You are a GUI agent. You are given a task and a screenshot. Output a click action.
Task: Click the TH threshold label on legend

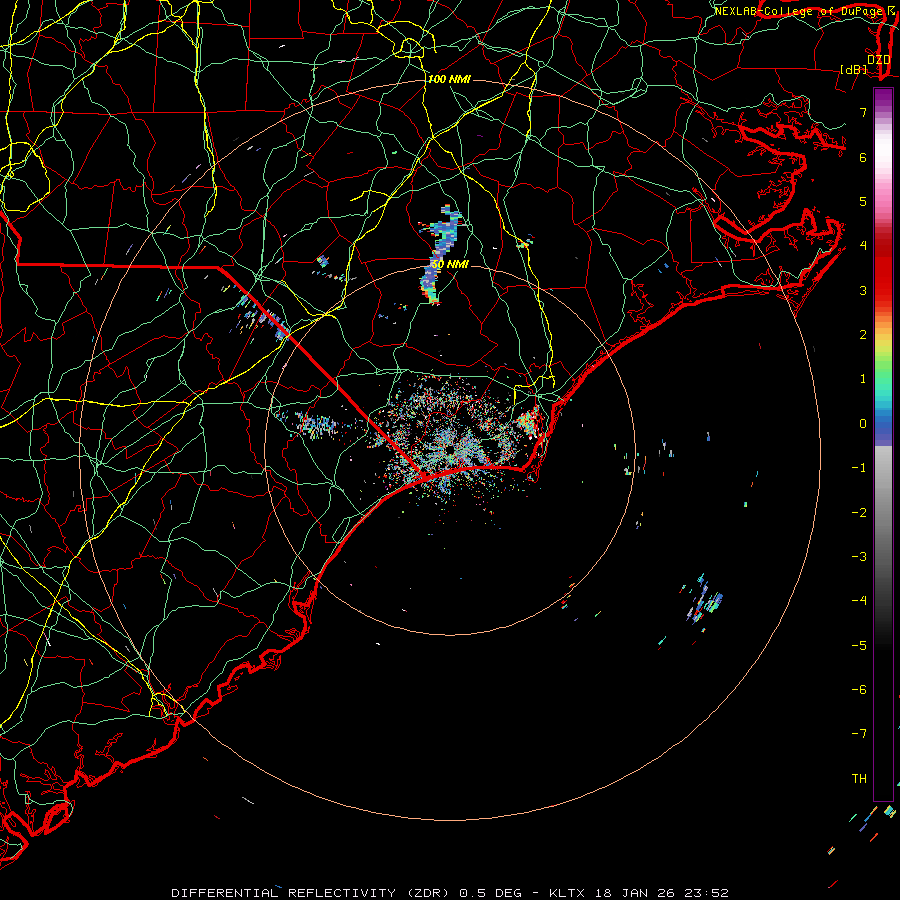[859, 779]
